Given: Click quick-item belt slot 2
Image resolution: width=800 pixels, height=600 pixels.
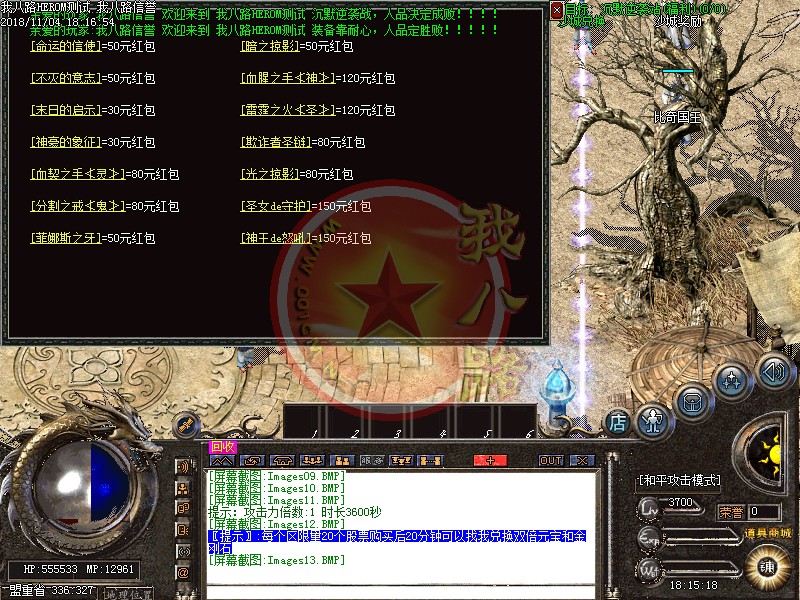Looking at the screenshot, I should point(346,422).
